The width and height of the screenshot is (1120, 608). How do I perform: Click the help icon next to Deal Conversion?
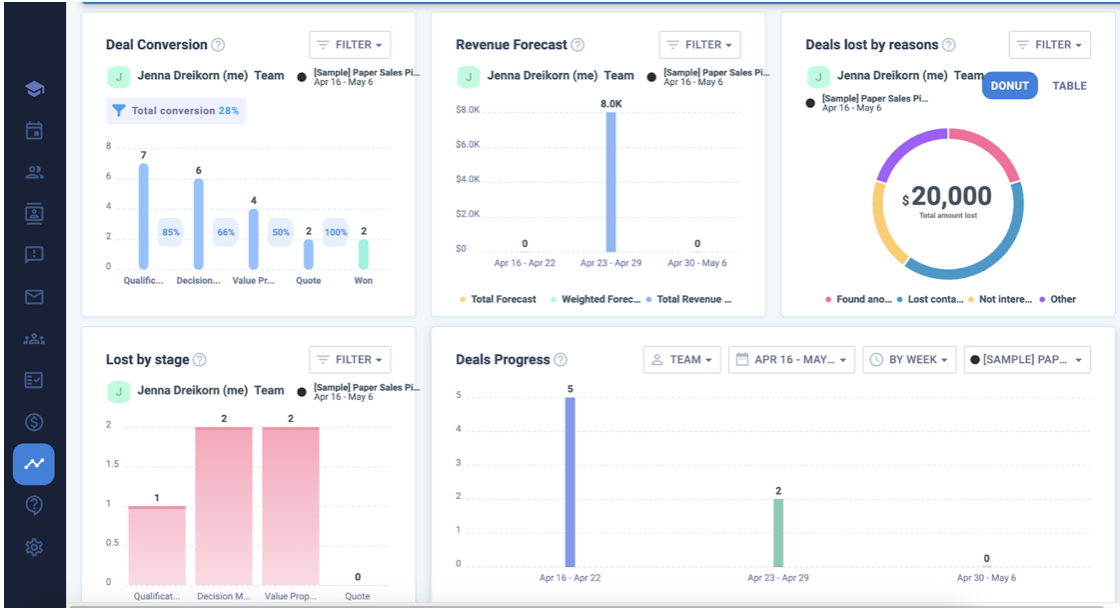[x=218, y=45]
